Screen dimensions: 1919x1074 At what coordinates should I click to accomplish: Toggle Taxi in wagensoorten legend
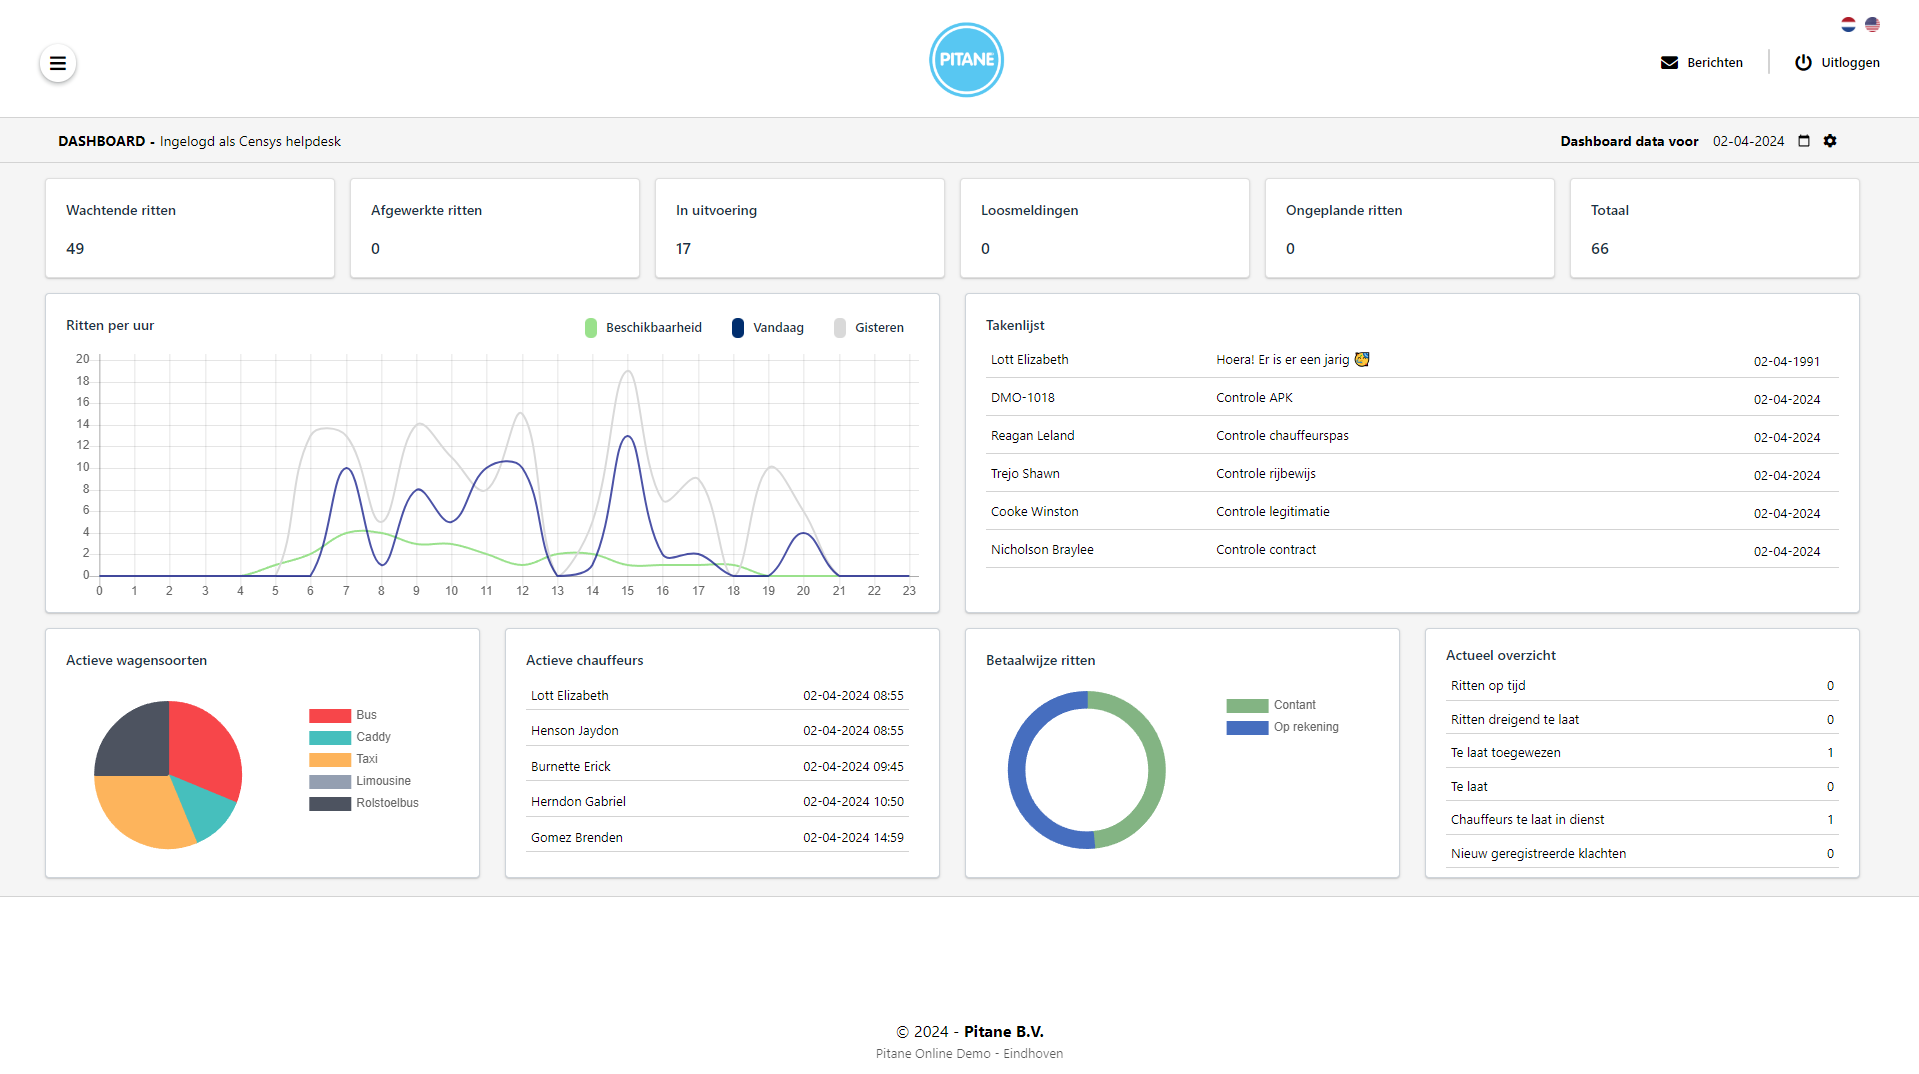(344, 759)
